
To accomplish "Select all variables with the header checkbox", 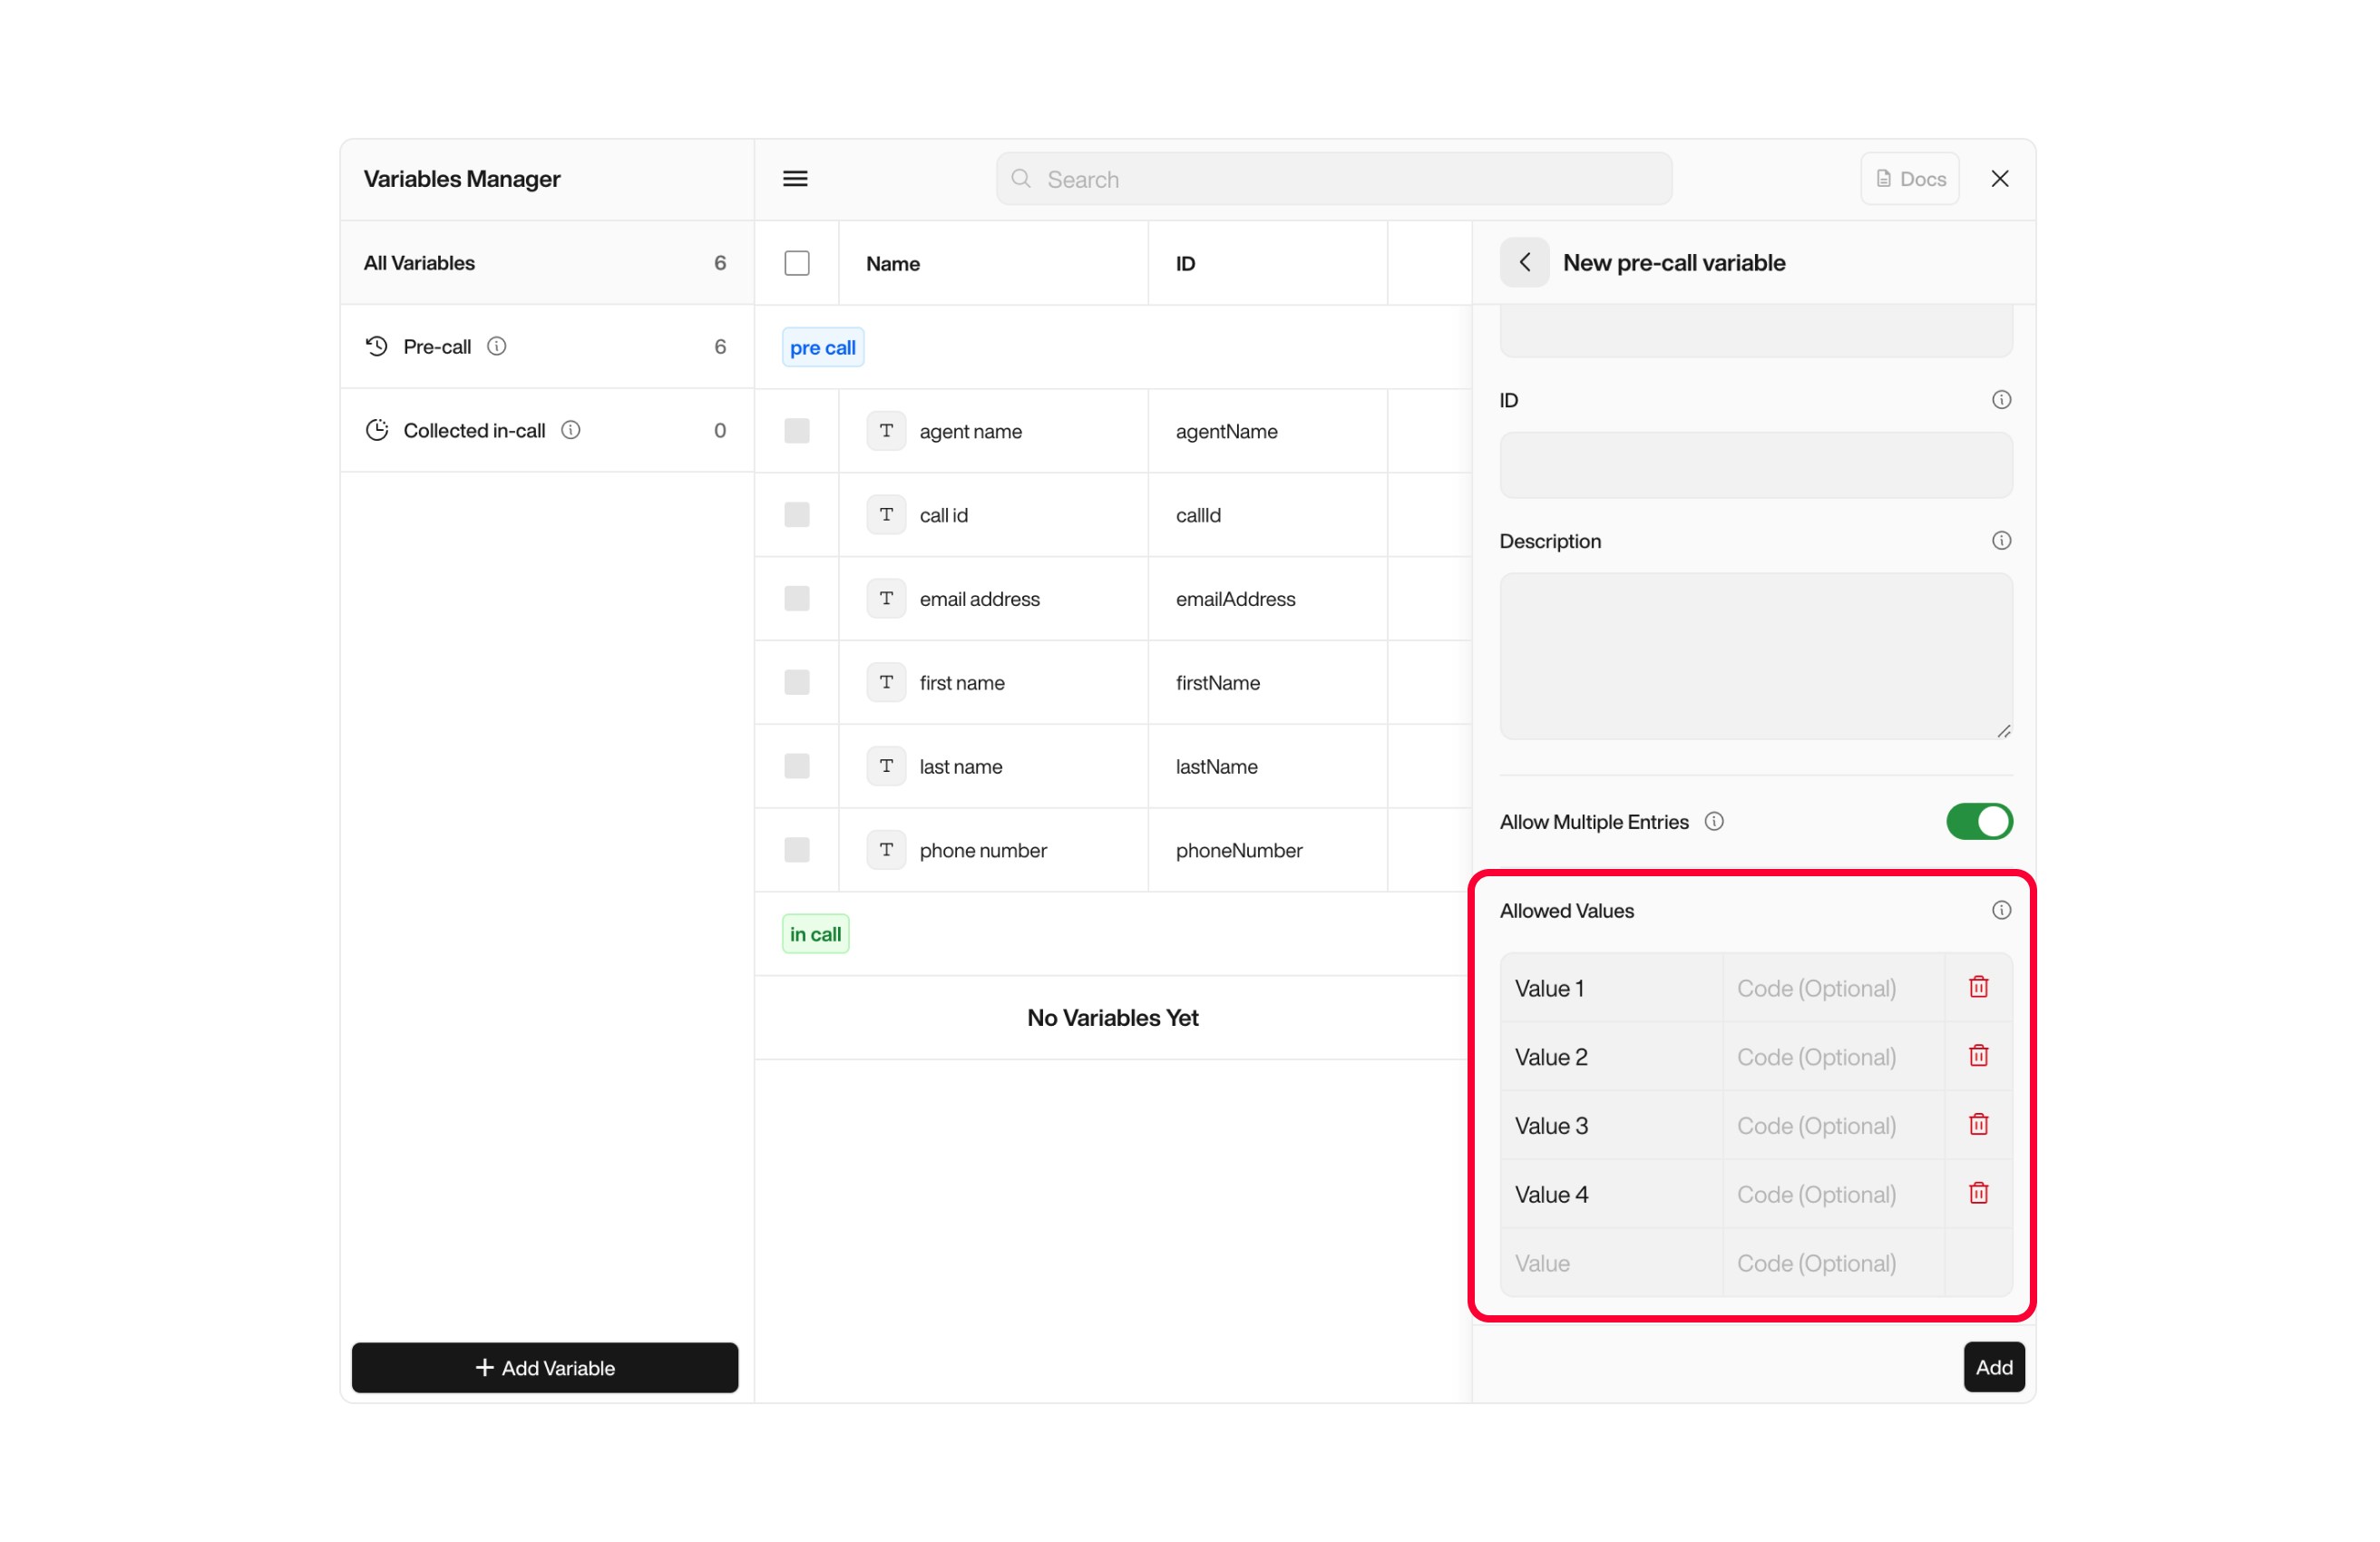I will click(796, 262).
